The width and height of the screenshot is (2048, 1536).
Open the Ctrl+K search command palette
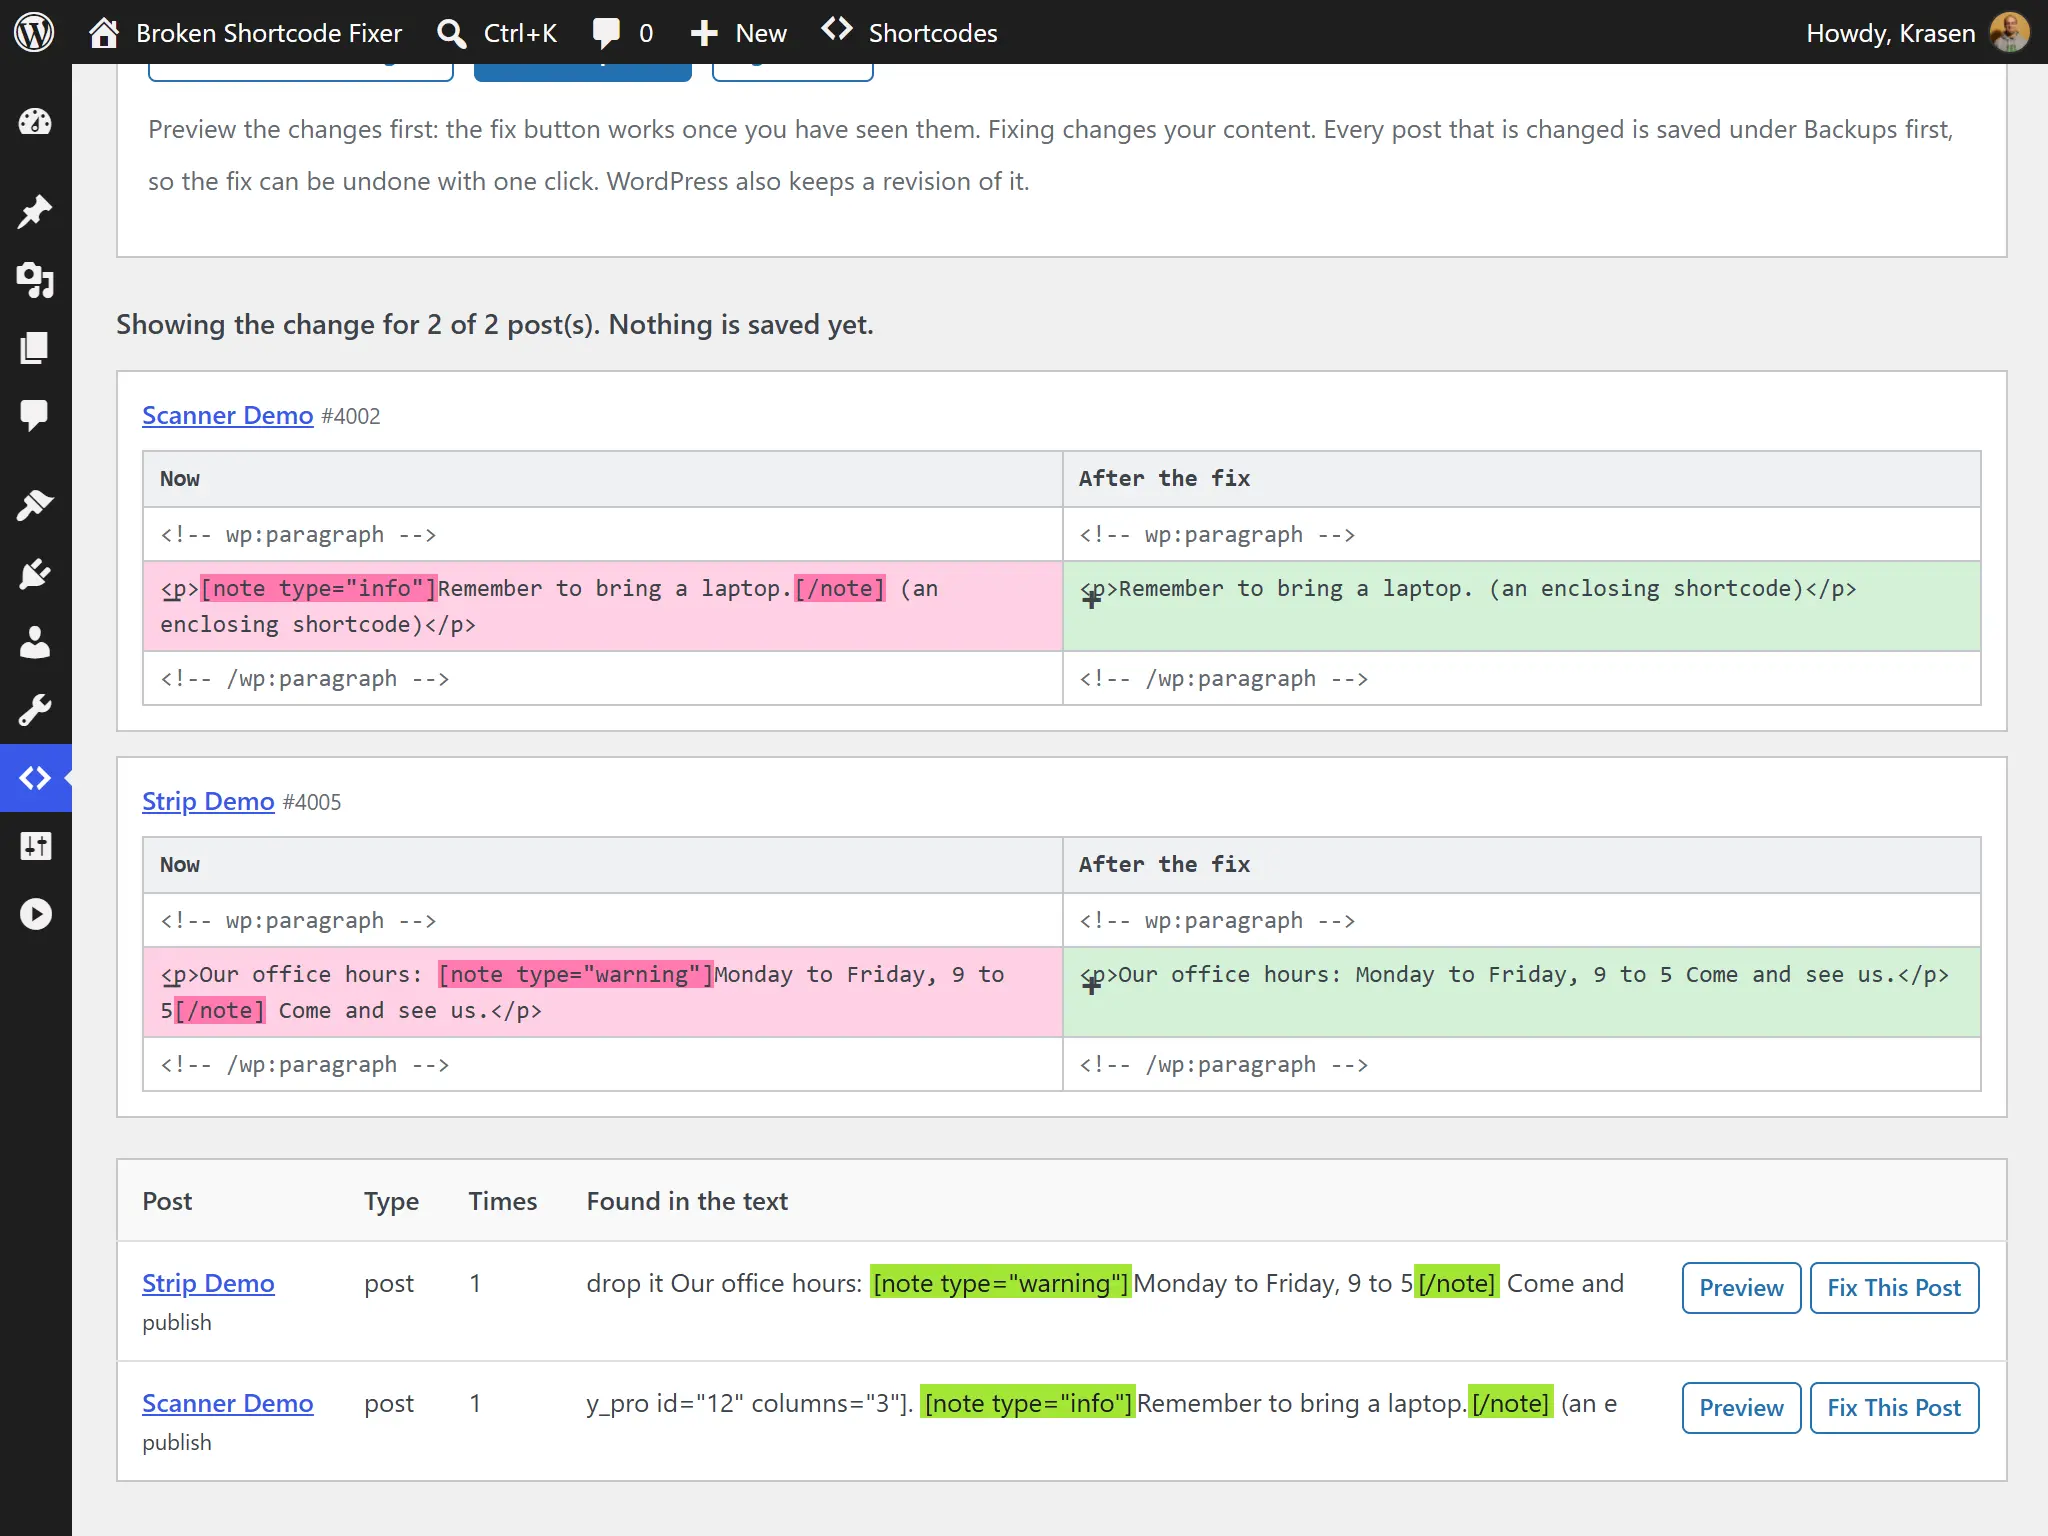pyautogui.click(x=497, y=32)
